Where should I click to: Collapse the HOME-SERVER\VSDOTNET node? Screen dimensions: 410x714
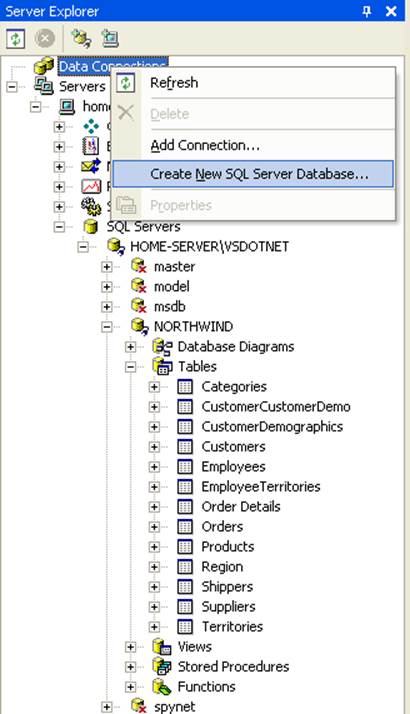click(83, 246)
